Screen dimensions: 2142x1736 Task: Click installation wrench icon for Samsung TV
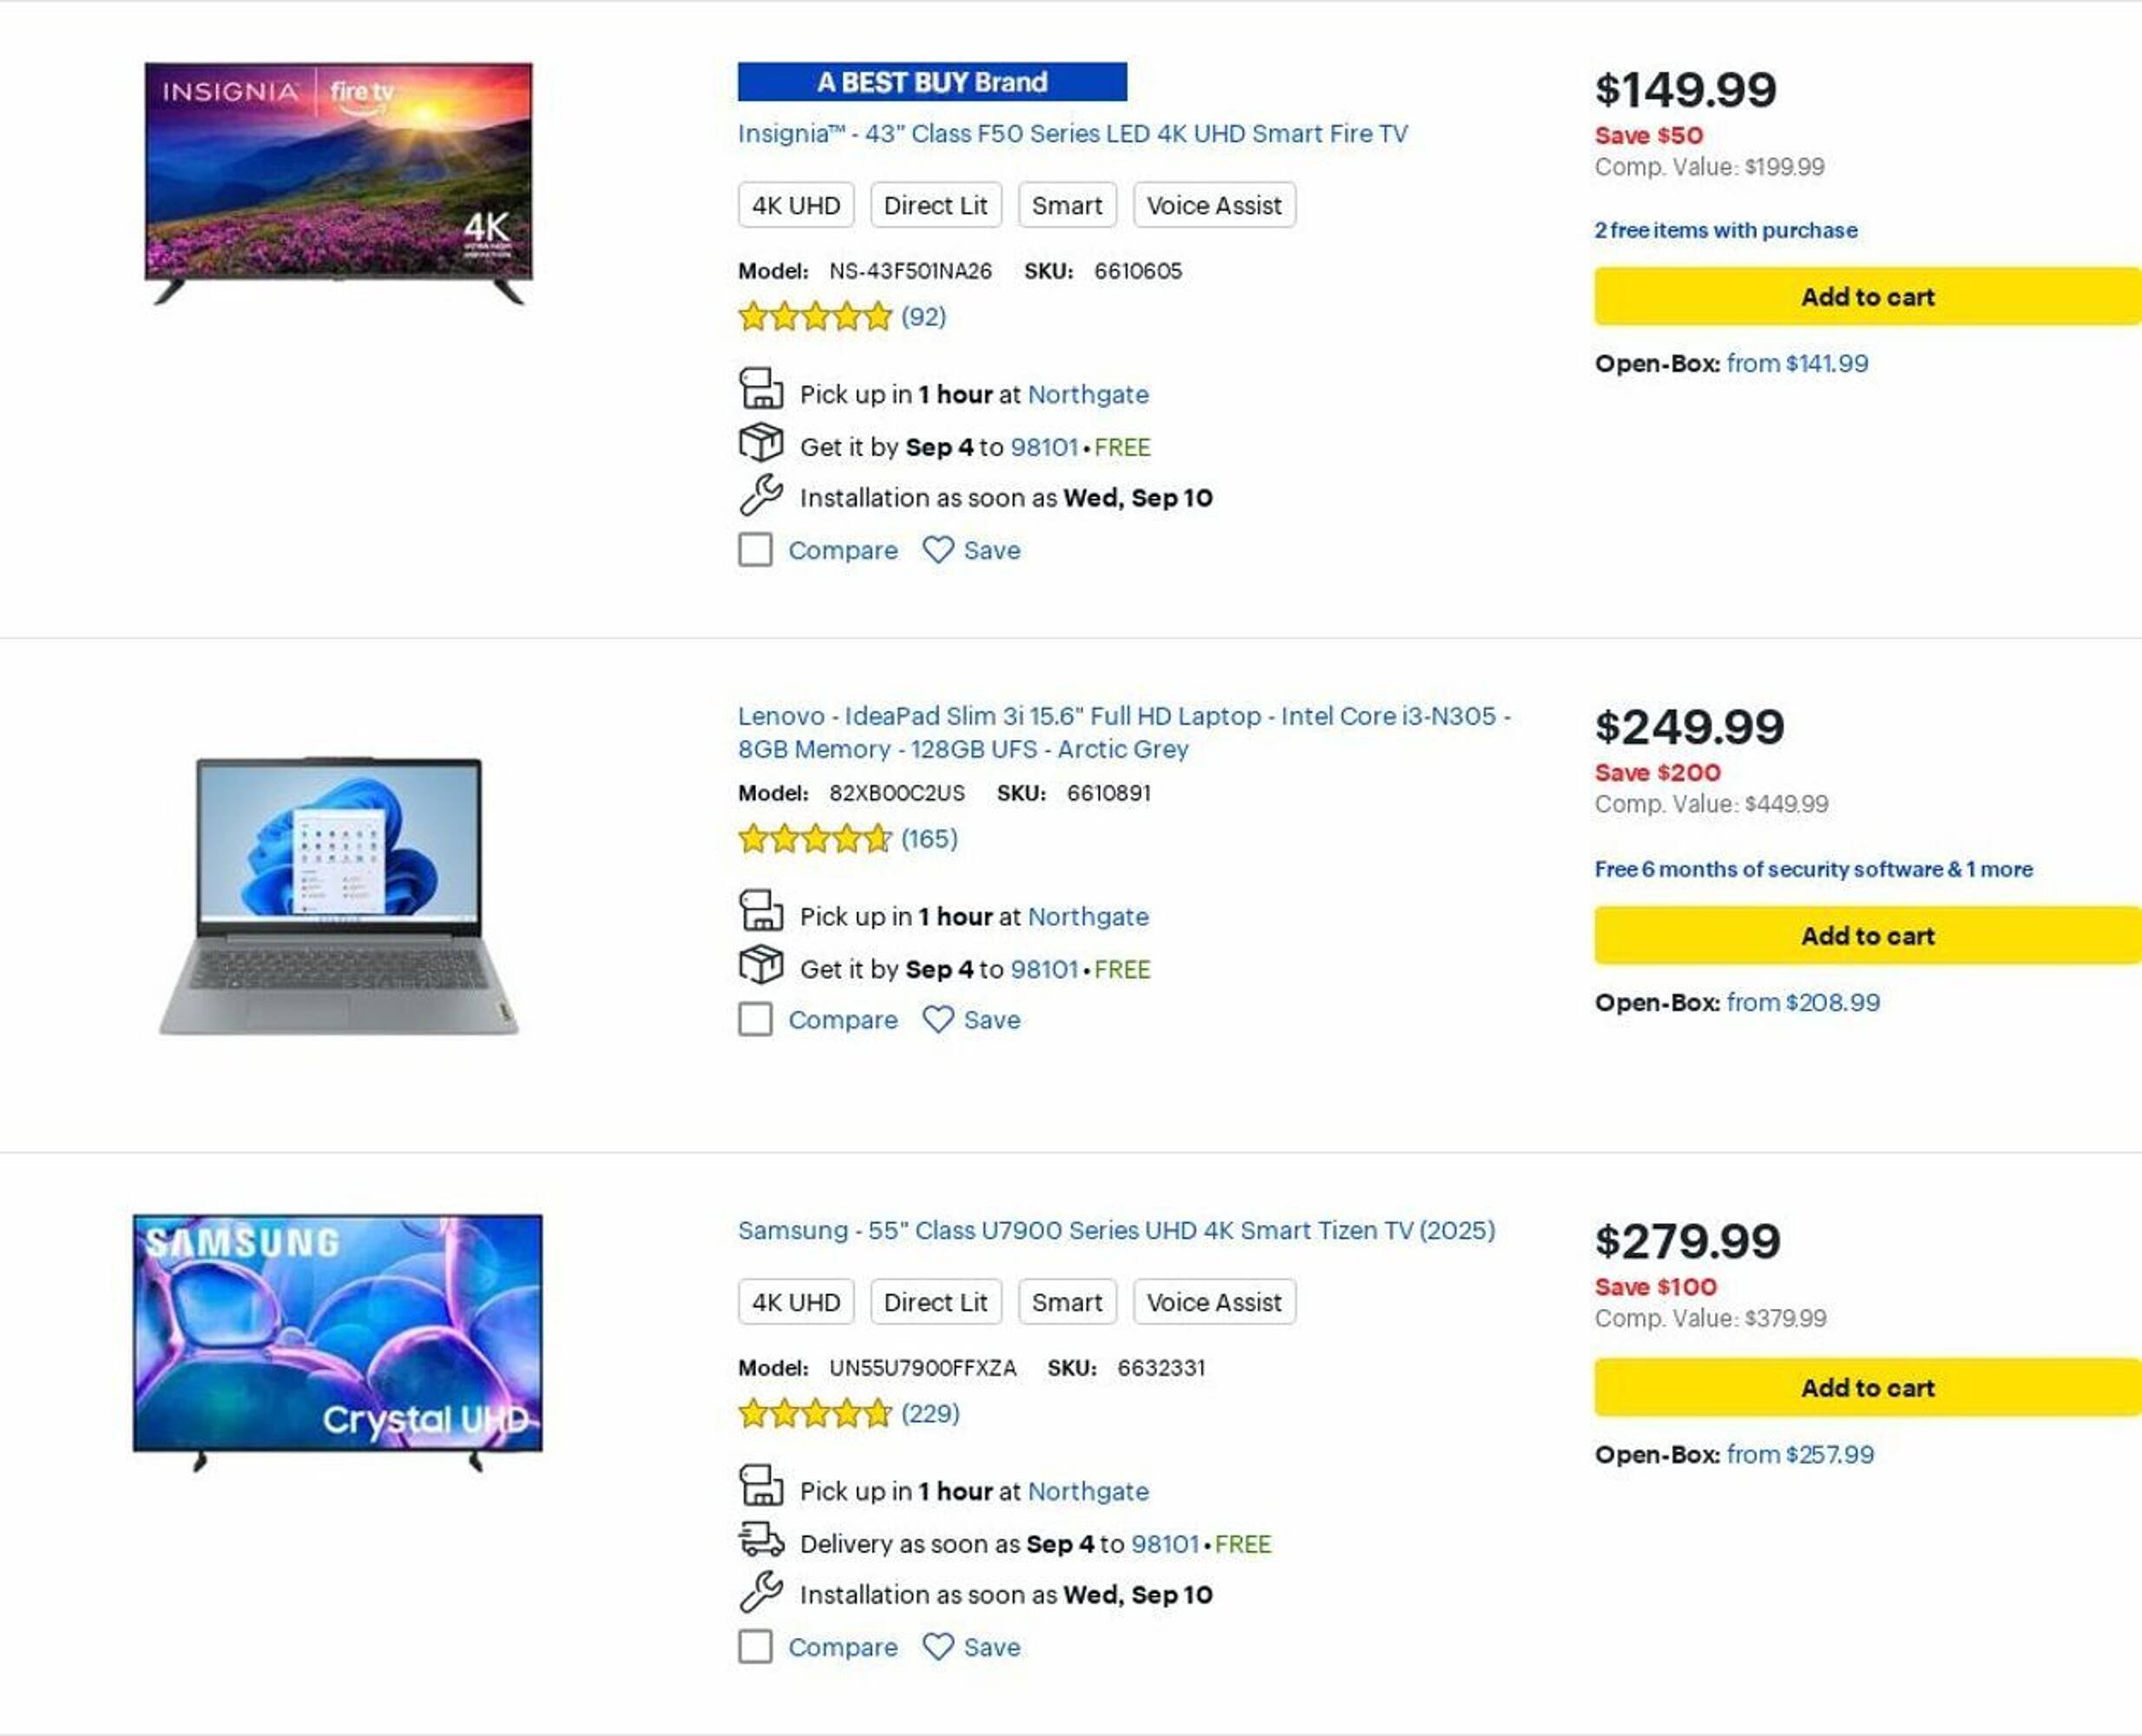[761, 1591]
